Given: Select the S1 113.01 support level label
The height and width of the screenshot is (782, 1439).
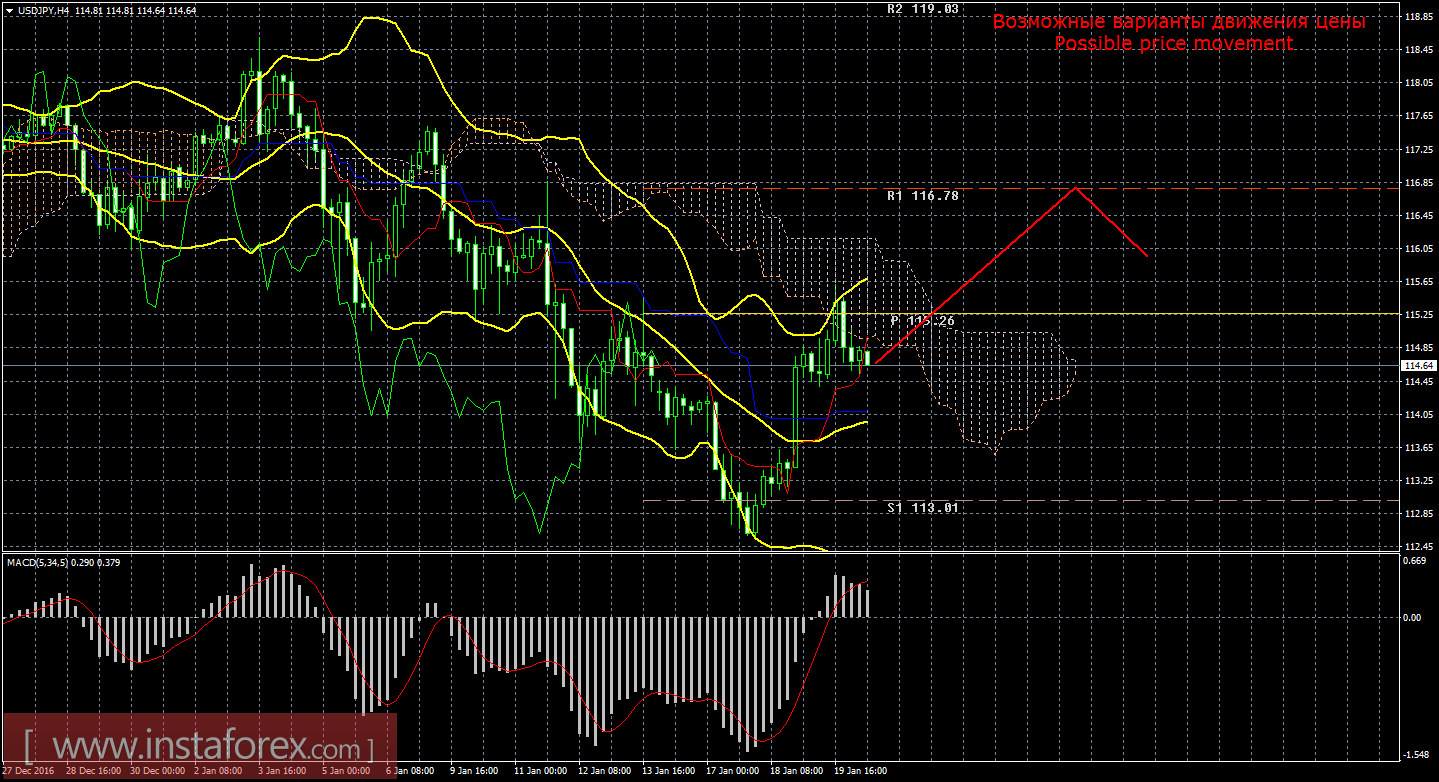Looking at the screenshot, I should [x=922, y=508].
